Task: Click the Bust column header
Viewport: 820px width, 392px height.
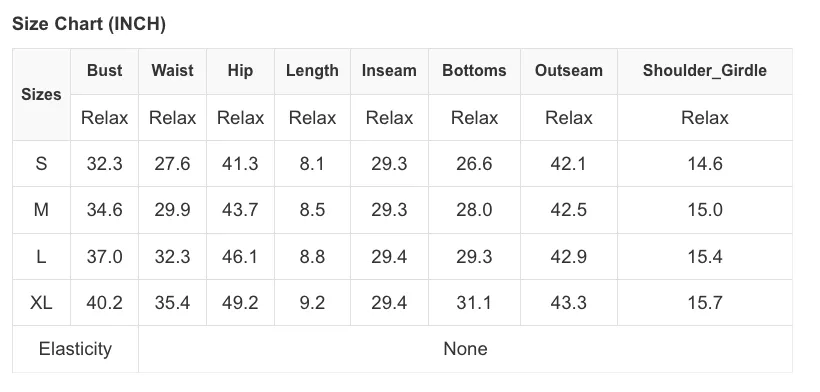Action: [x=105, y=71]
